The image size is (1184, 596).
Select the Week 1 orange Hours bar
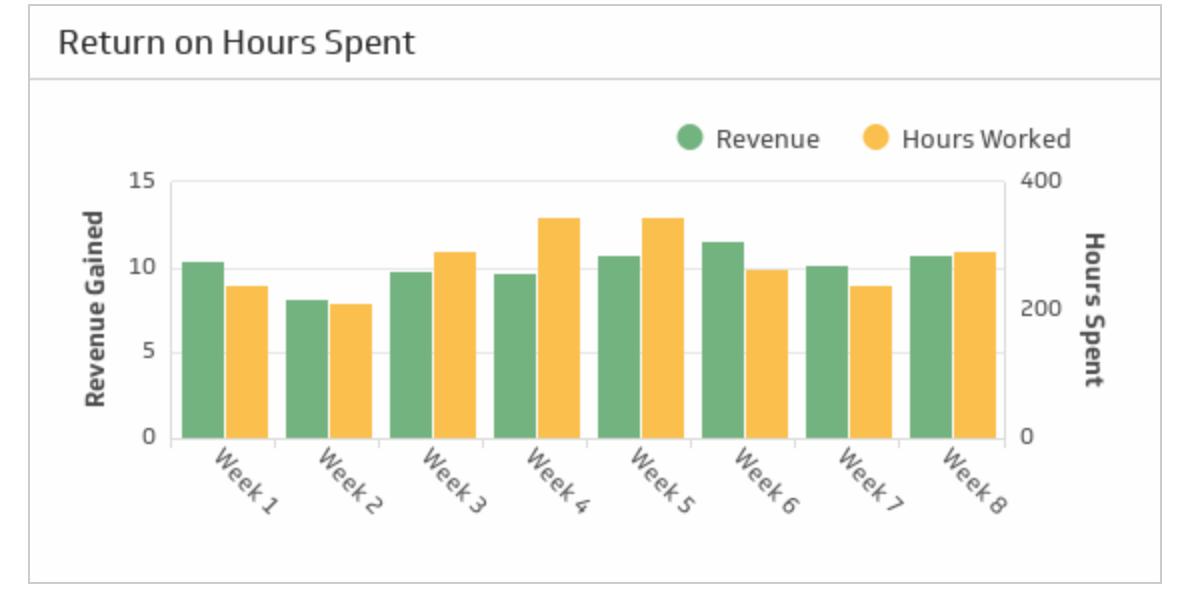pyautogui.click(x=247, y=362)
